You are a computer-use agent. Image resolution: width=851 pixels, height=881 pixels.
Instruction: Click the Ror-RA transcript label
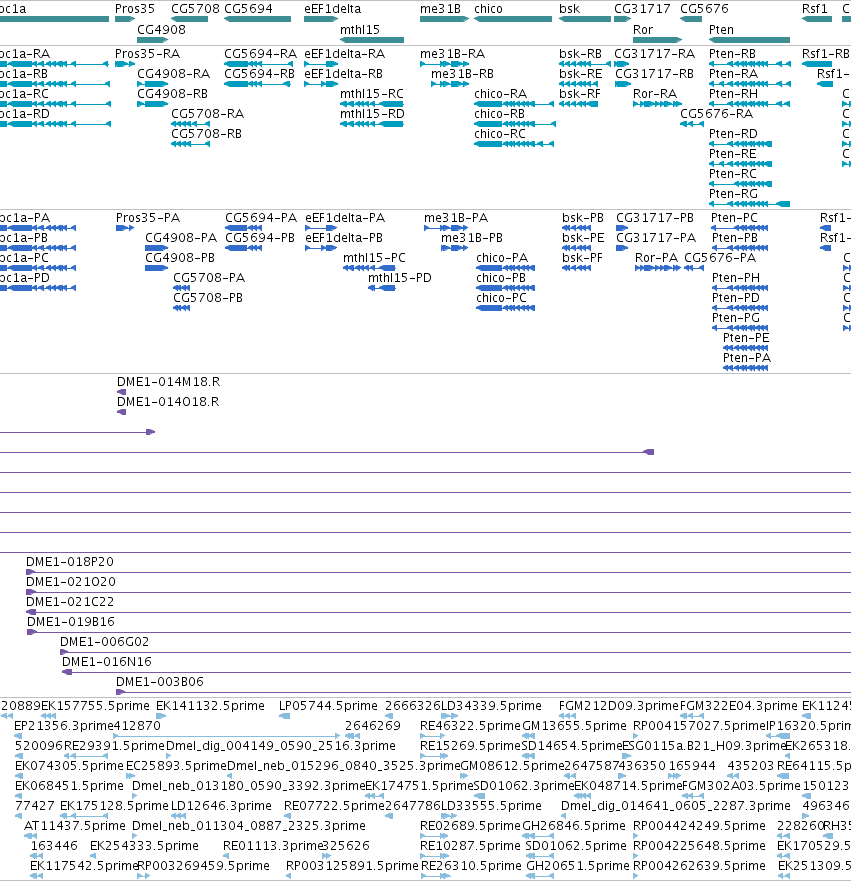coord(654,94)
